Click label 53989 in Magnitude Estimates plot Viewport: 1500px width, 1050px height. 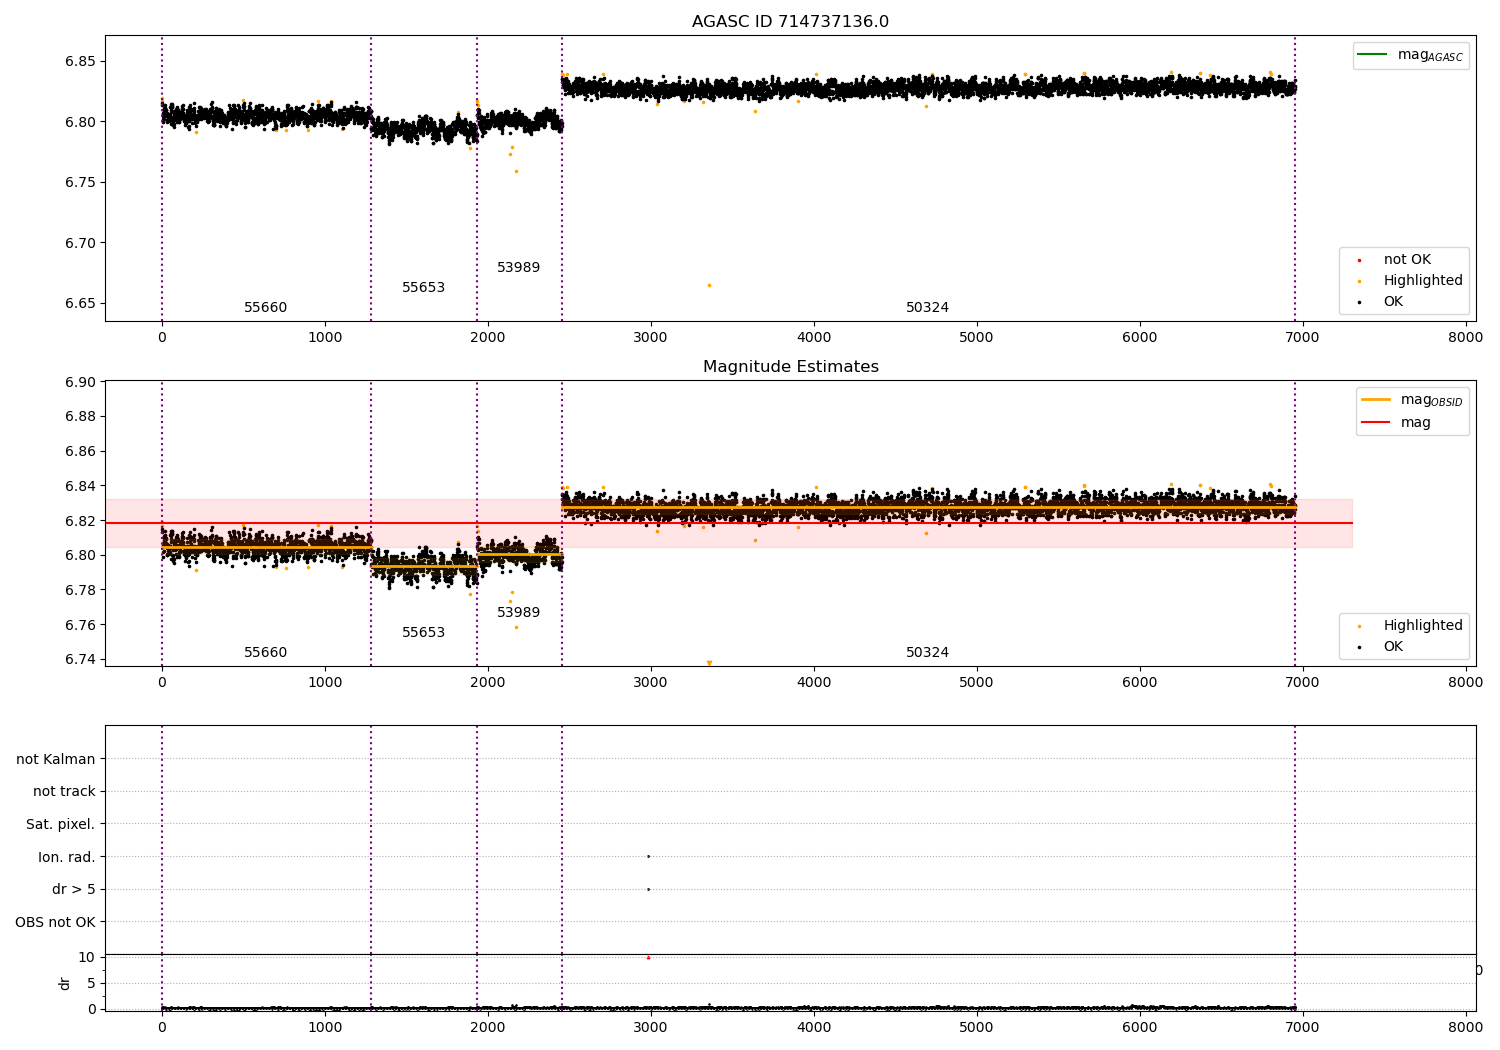tap(518, 613)
